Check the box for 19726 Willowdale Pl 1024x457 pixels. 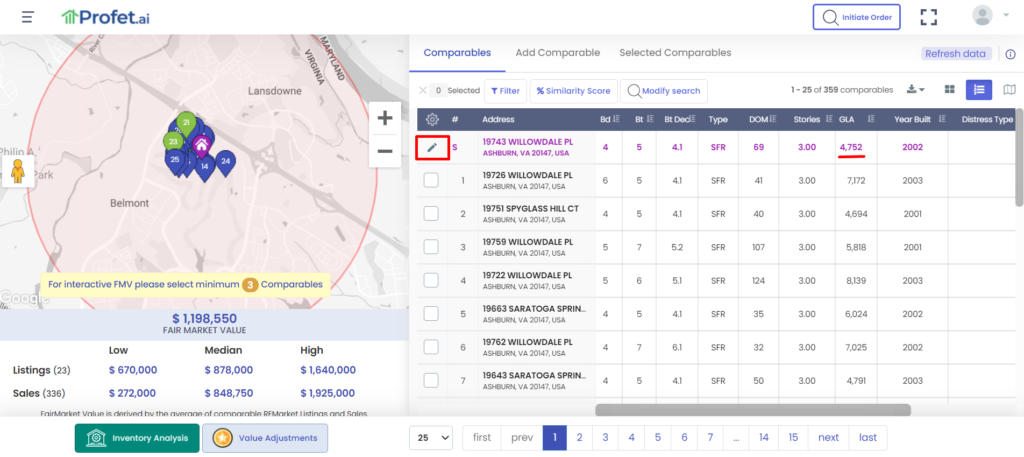431,180
